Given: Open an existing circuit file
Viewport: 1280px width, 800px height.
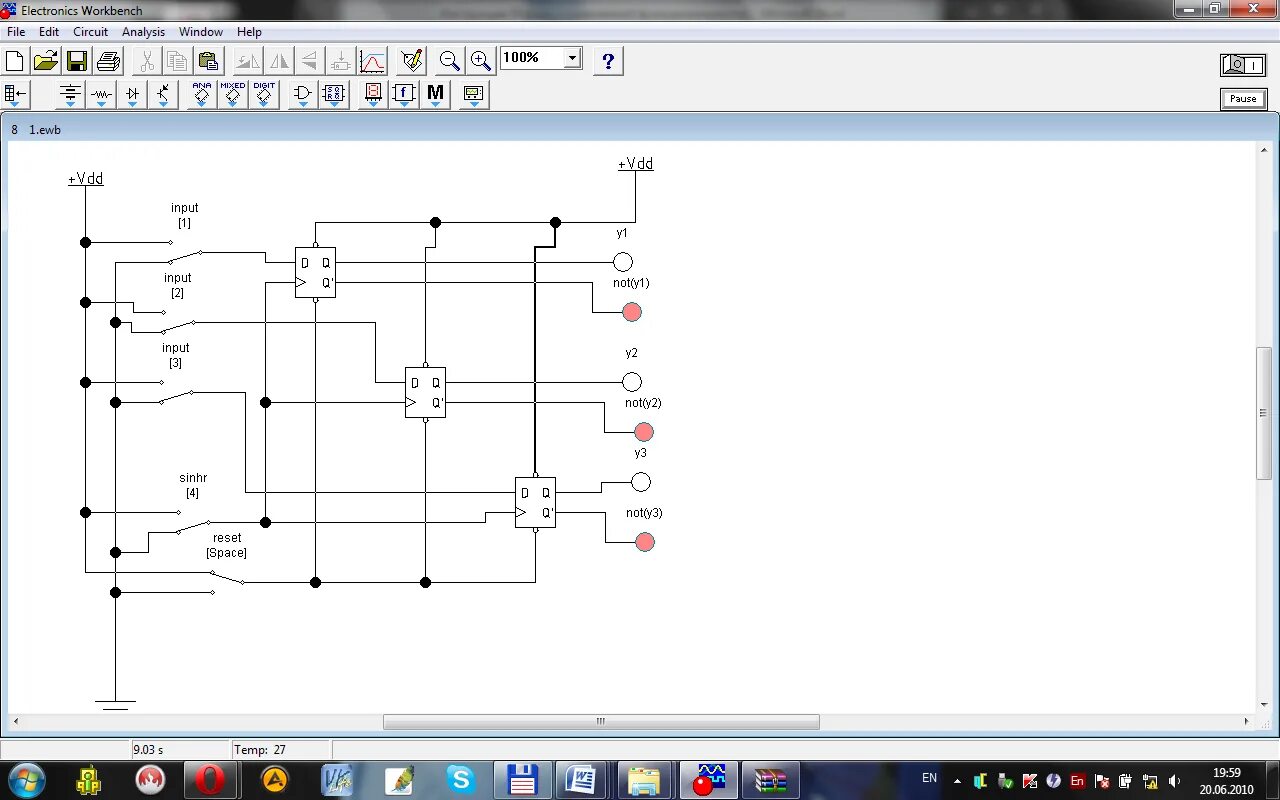Looking at the screenshot, I should (46, 61).
